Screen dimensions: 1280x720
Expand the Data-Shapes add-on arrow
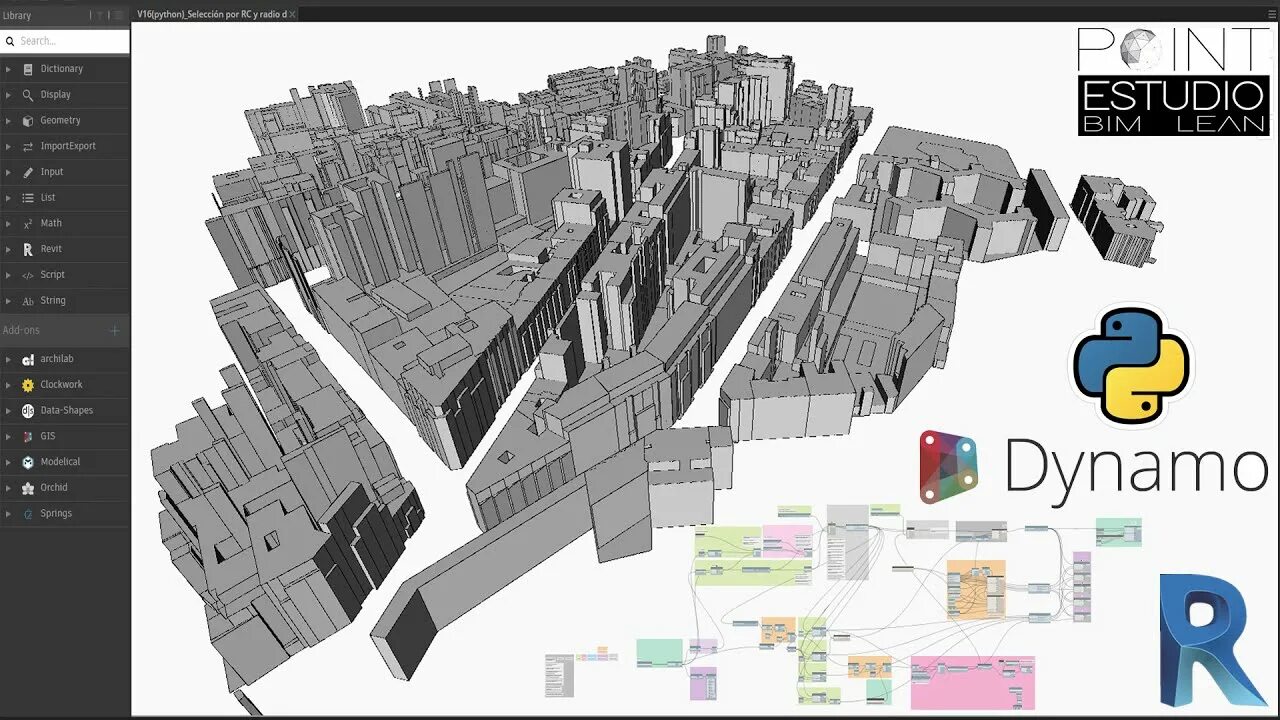(x=8, y=410)
